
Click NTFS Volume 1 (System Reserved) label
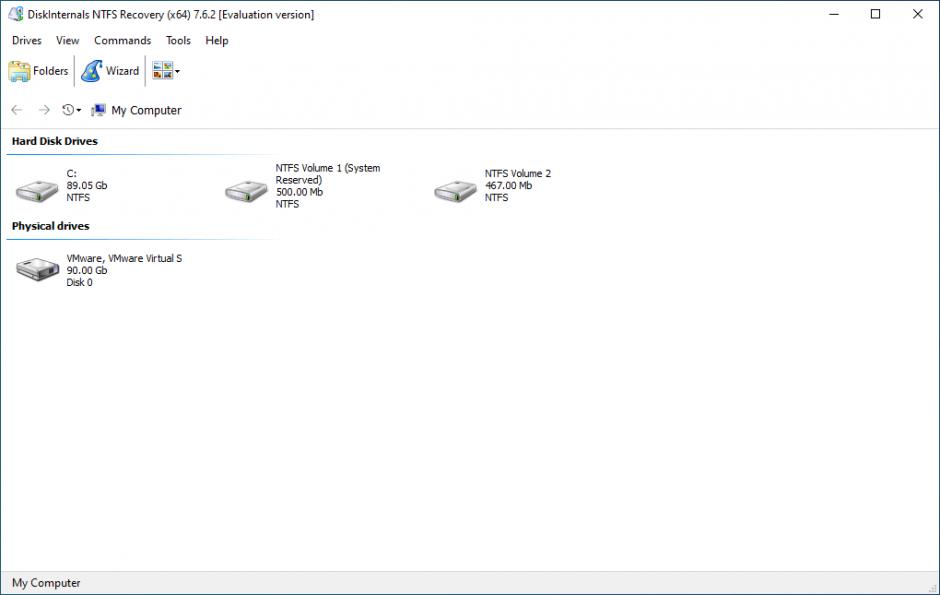327,186
